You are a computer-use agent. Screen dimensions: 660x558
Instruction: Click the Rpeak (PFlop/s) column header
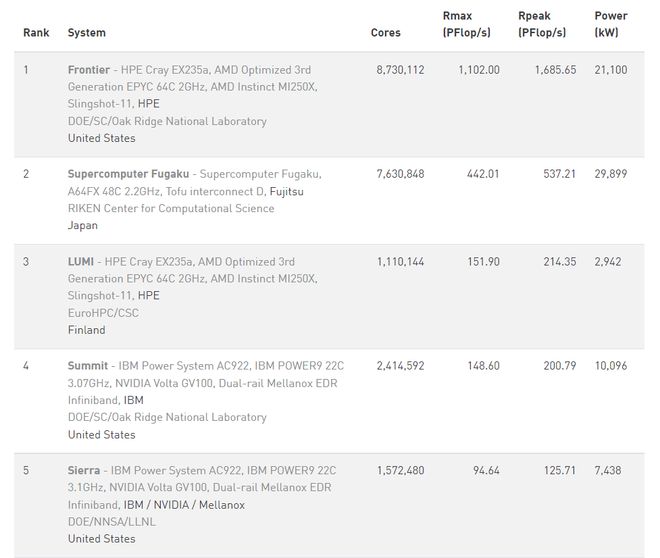point(542,24)
